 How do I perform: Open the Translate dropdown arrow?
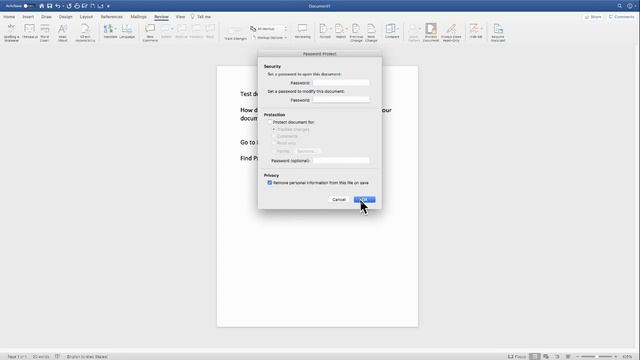point(116,29)
